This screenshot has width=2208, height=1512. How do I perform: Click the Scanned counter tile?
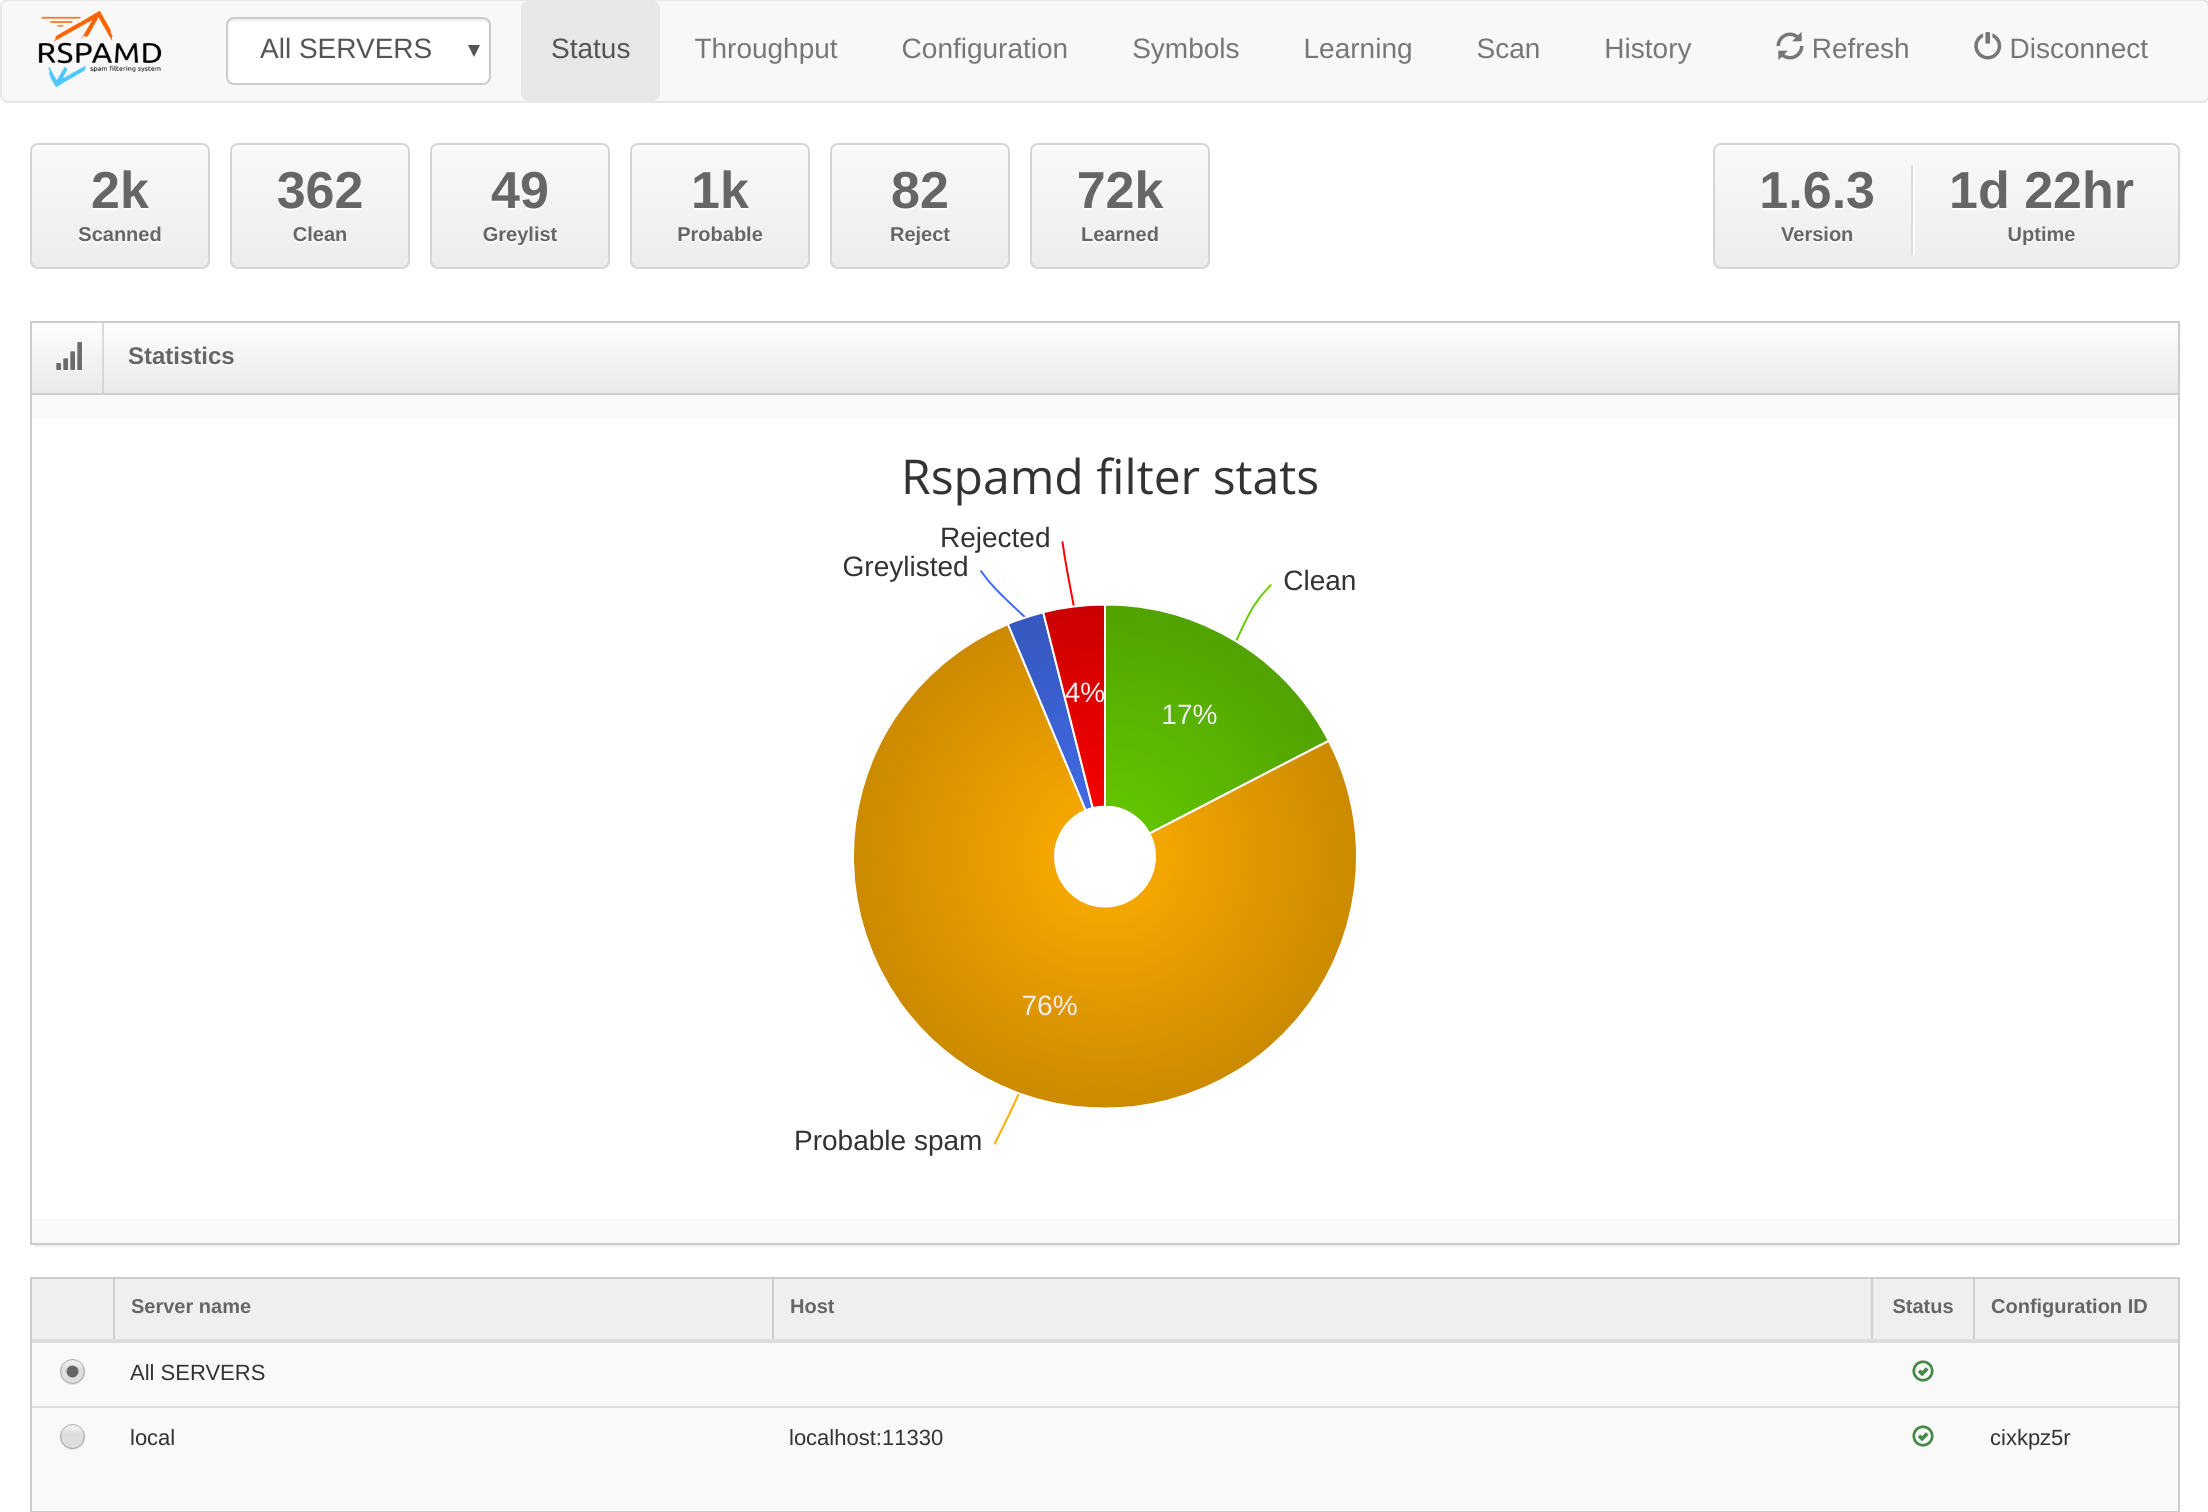pos(120,206)
